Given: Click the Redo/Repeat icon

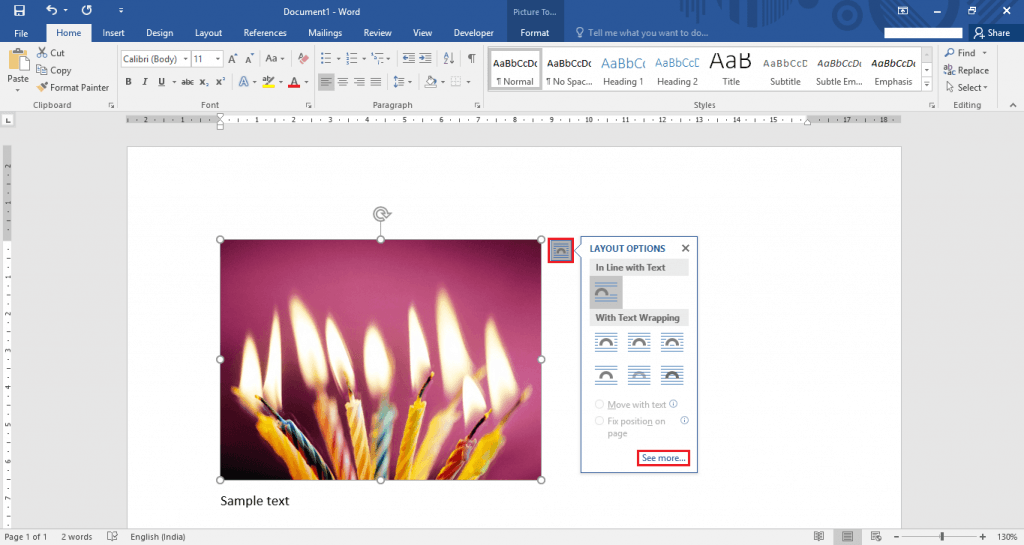Looking at the screenshot, I should coord(86,10).
